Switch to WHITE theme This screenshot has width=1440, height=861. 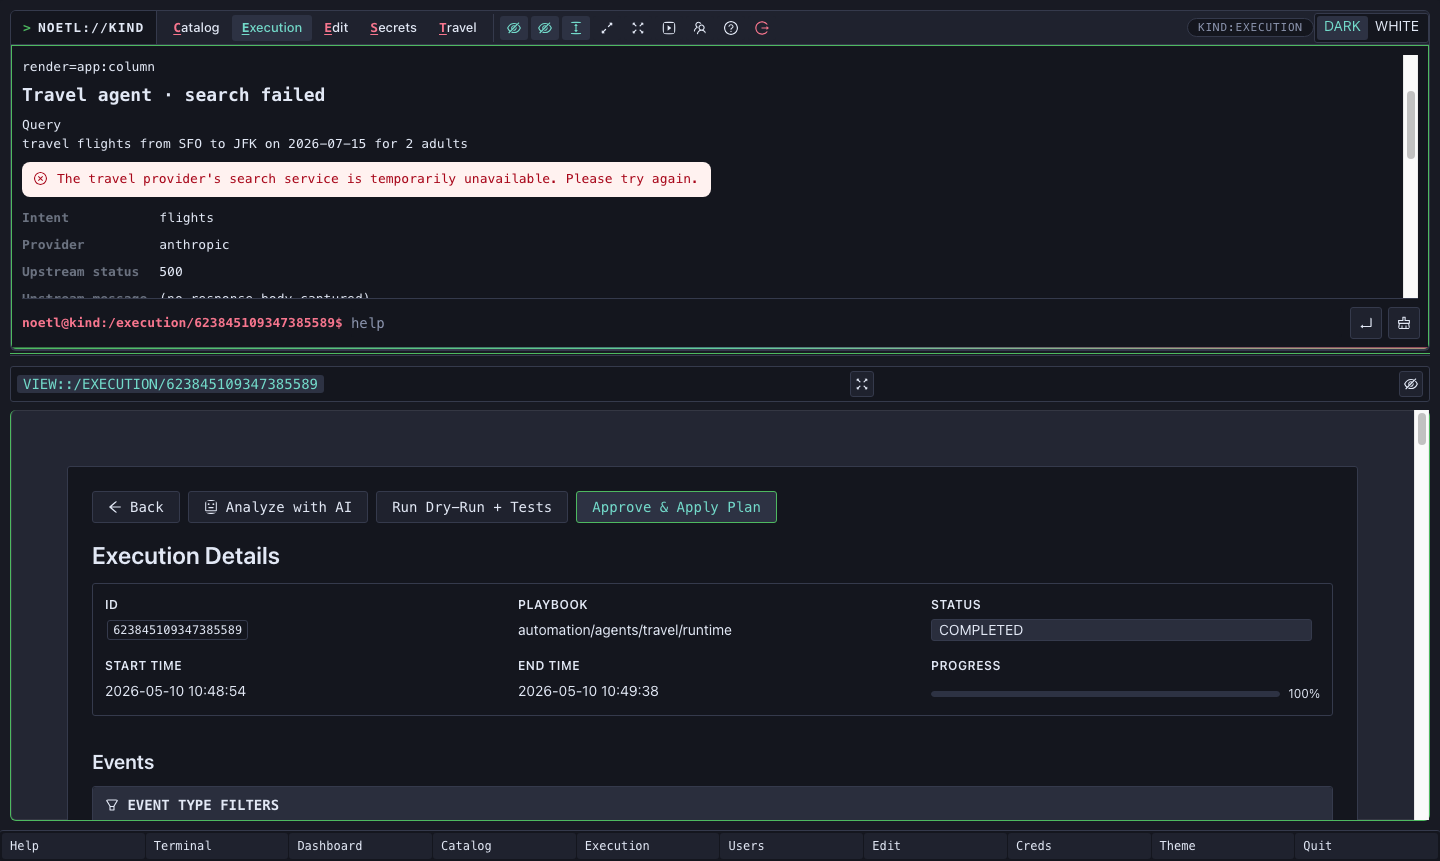(1397, 27)
